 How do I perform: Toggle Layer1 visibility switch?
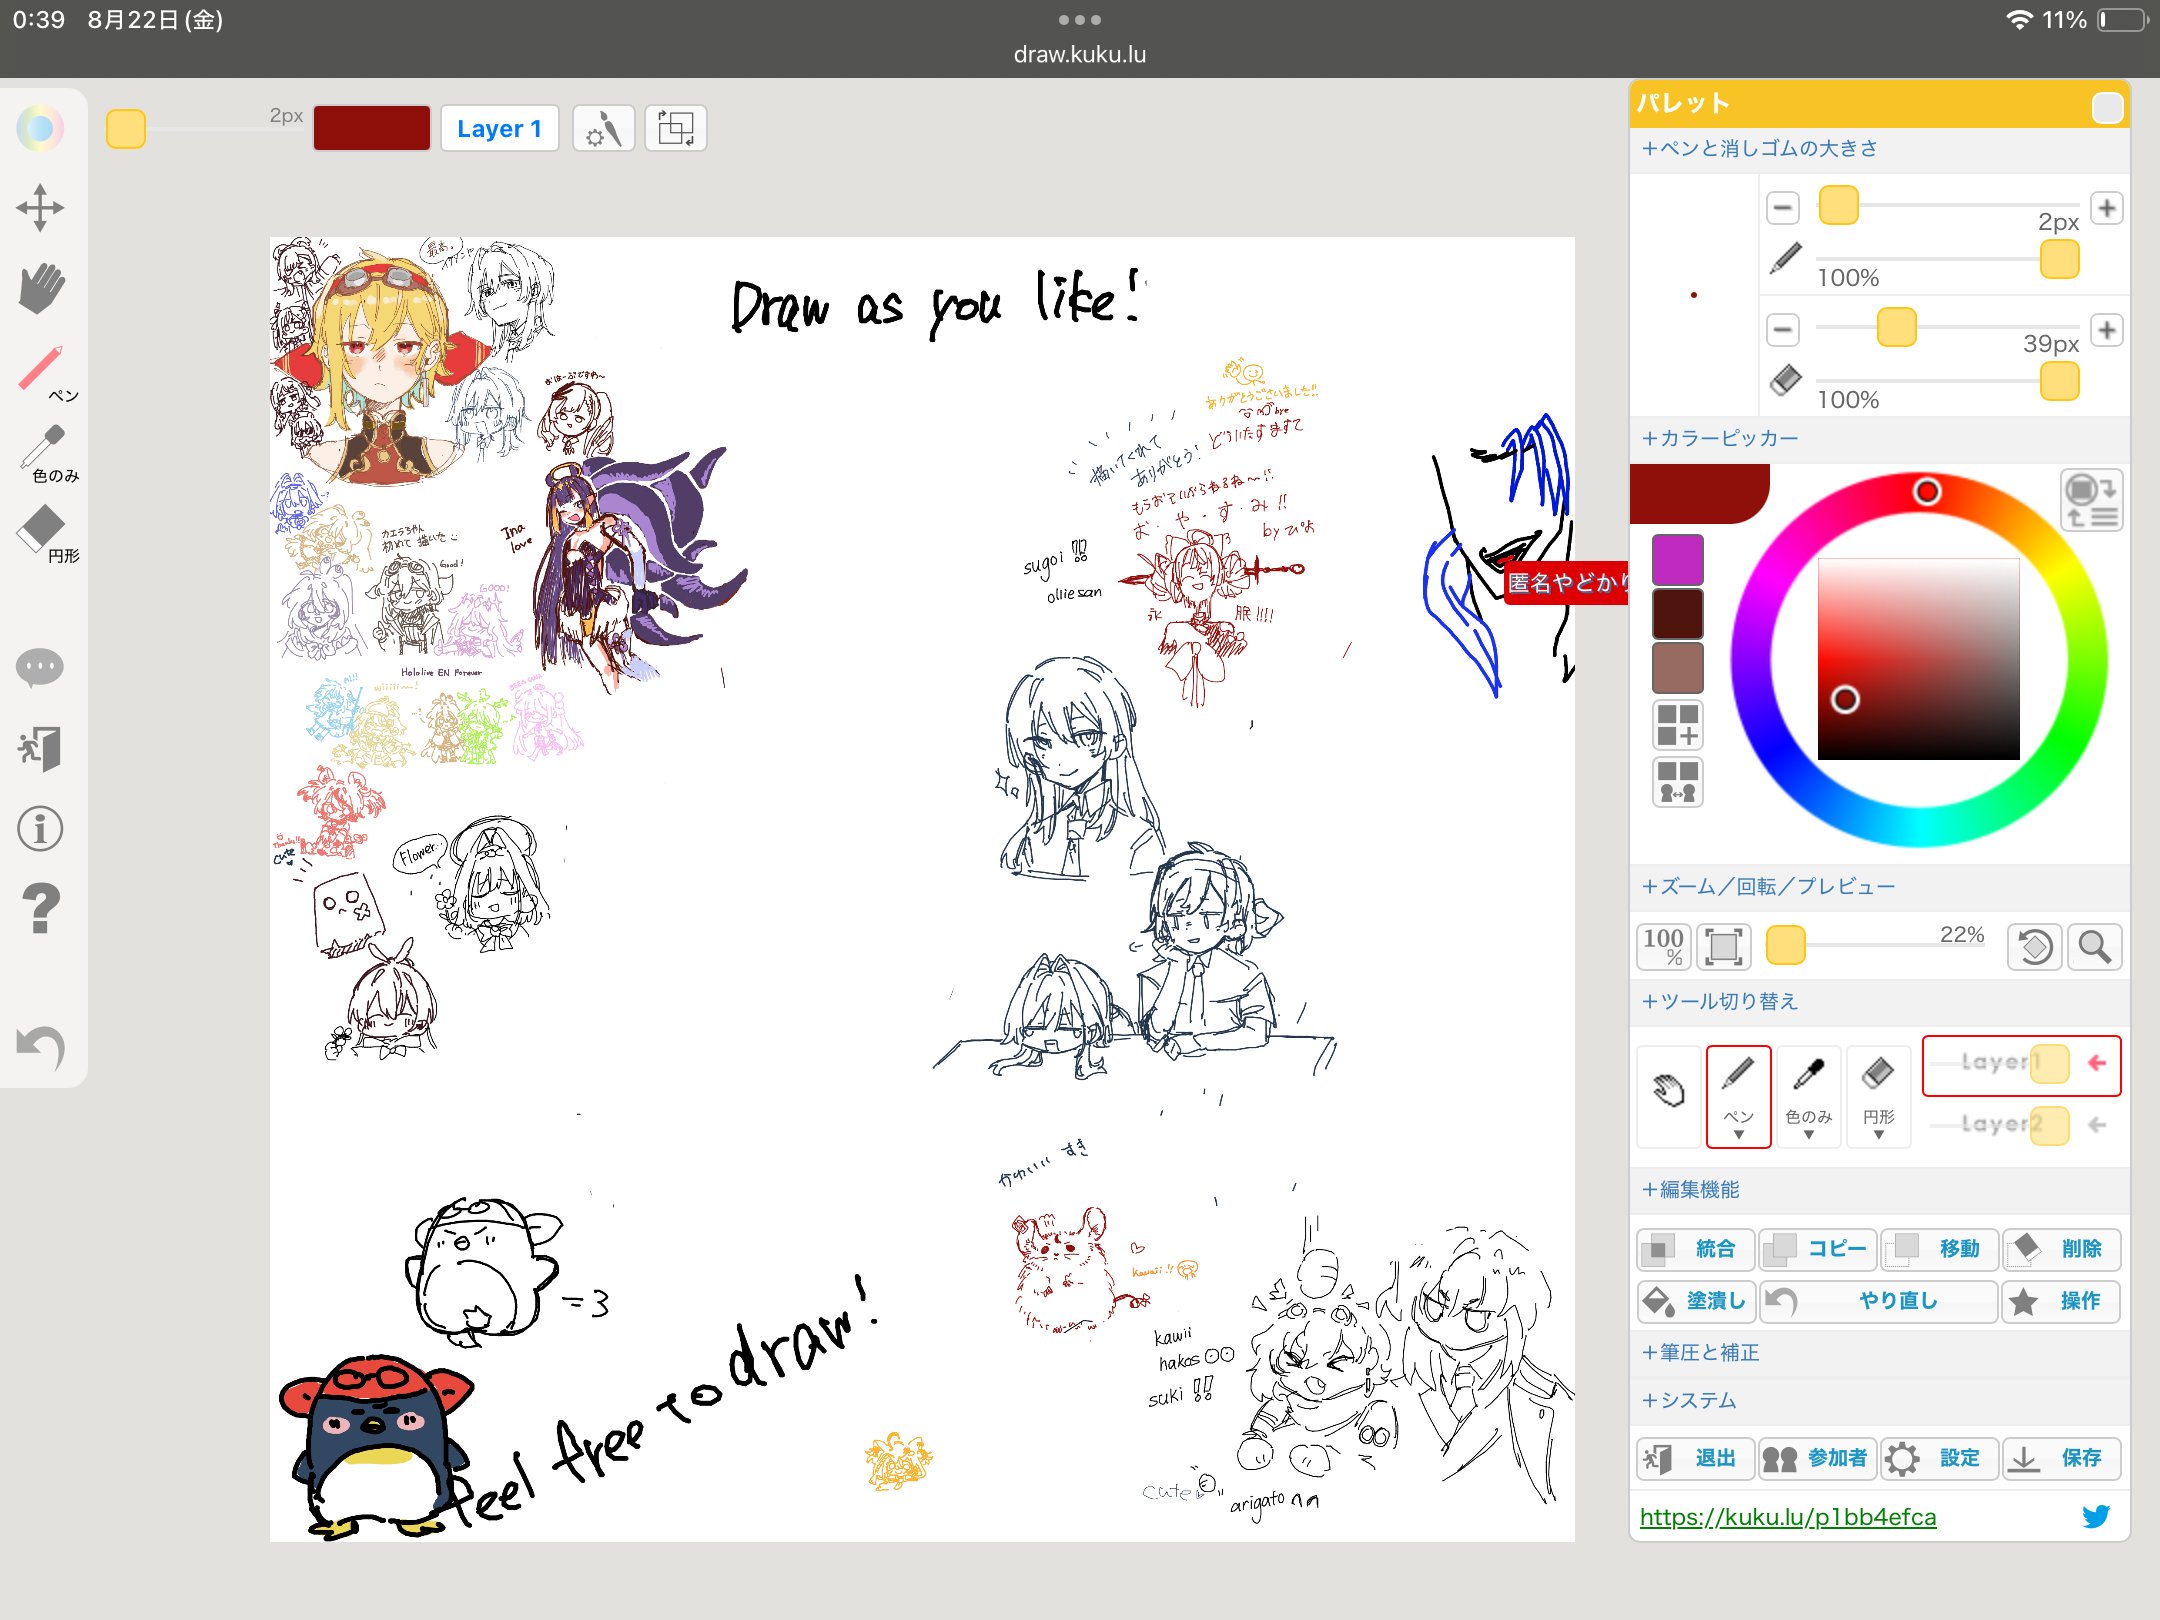2049,1064
